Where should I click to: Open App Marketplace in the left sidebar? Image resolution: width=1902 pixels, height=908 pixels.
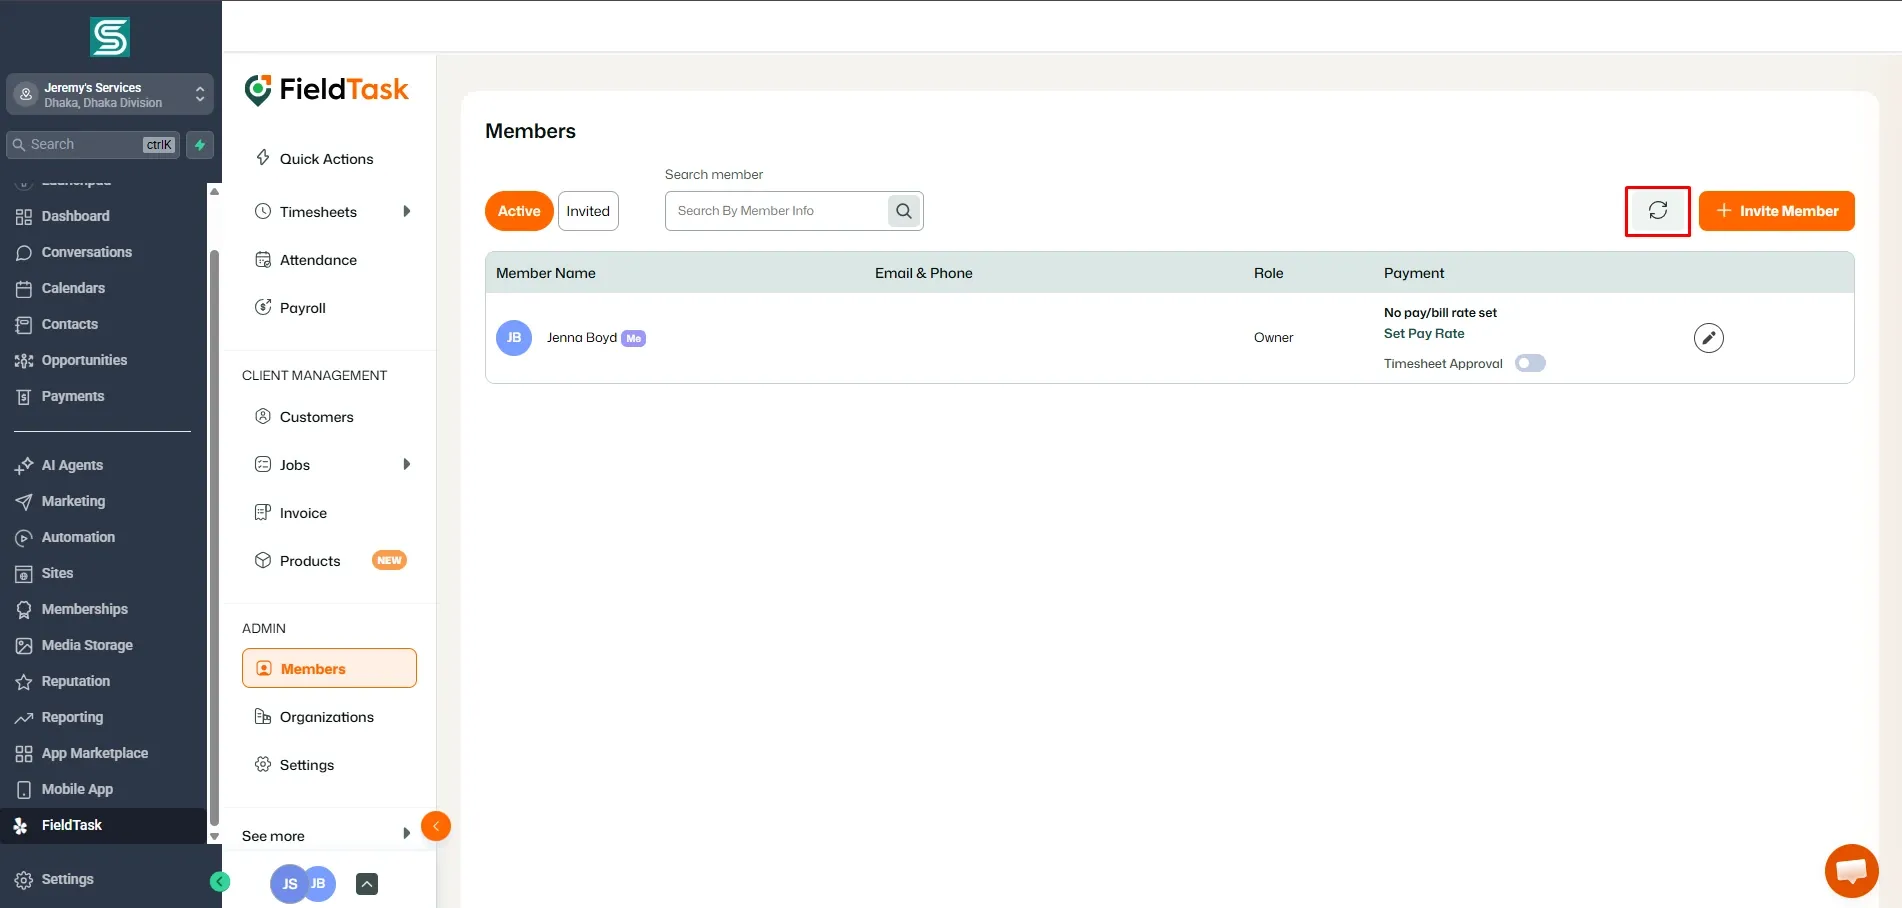pyautogui.click(x=94, y=753)
